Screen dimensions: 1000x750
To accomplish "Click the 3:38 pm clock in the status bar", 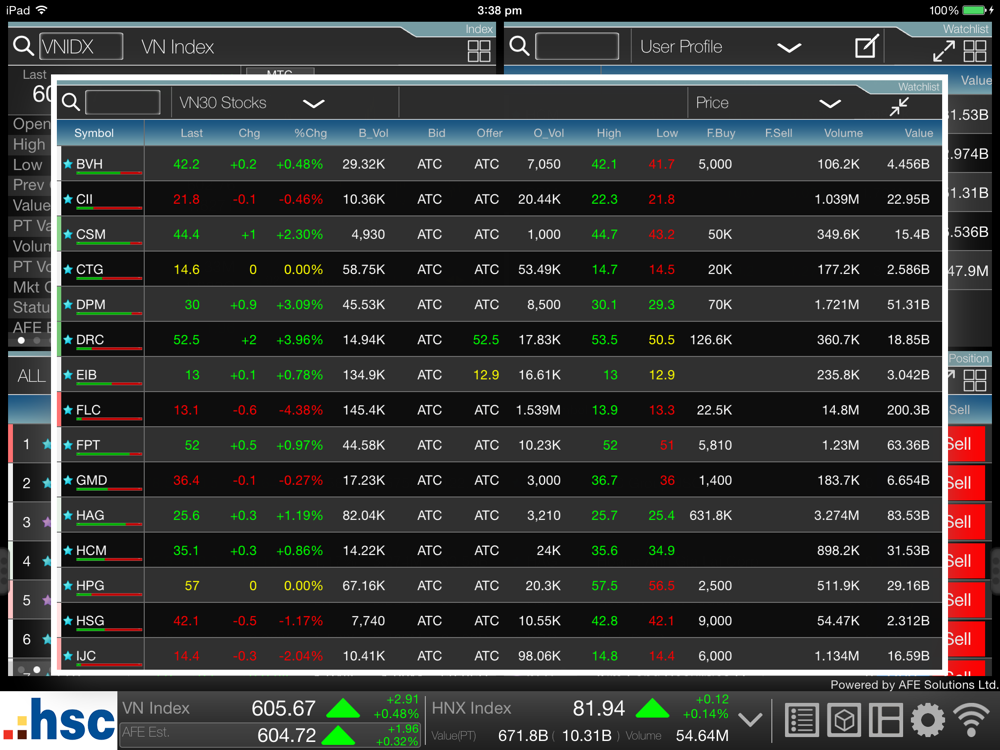I will tap(499, 10).
